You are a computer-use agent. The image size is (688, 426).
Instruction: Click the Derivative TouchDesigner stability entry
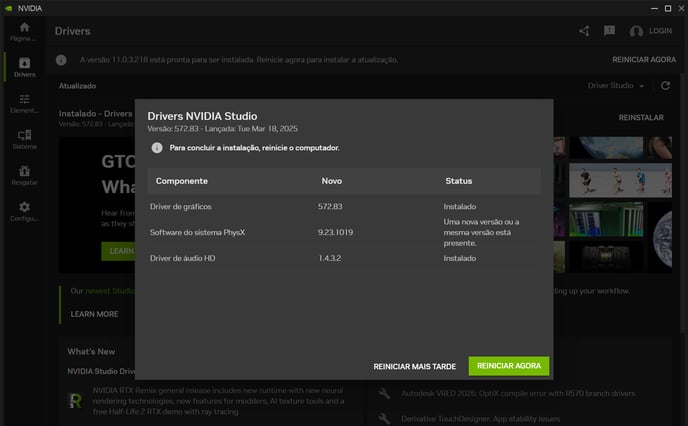pos(480,419)
